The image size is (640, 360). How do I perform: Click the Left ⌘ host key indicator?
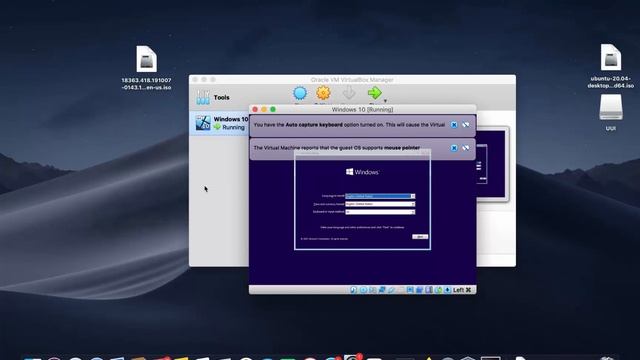coord(462,290)
